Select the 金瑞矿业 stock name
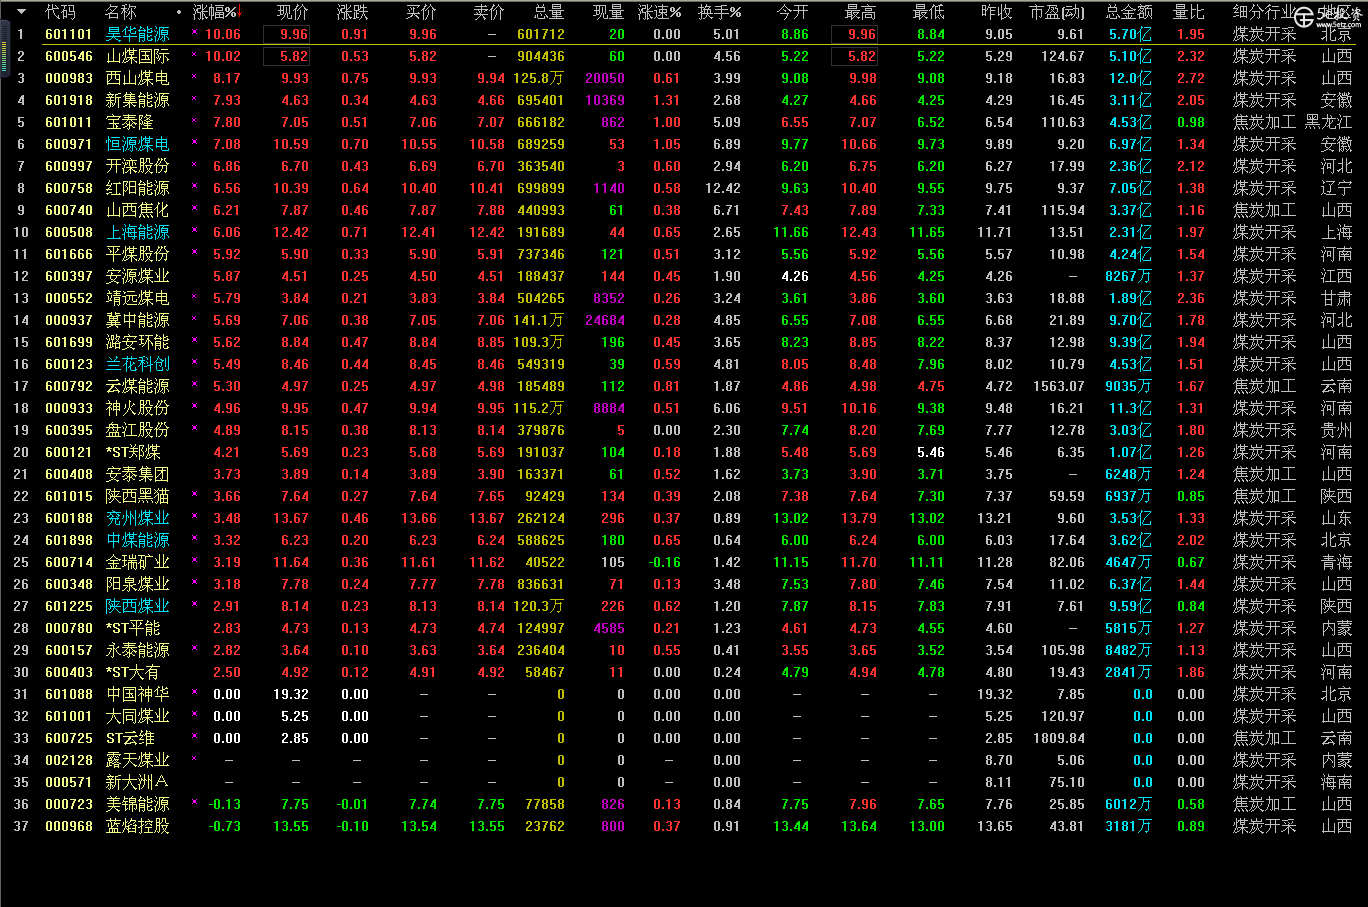The image size is (1368, 907). [138, 562]
